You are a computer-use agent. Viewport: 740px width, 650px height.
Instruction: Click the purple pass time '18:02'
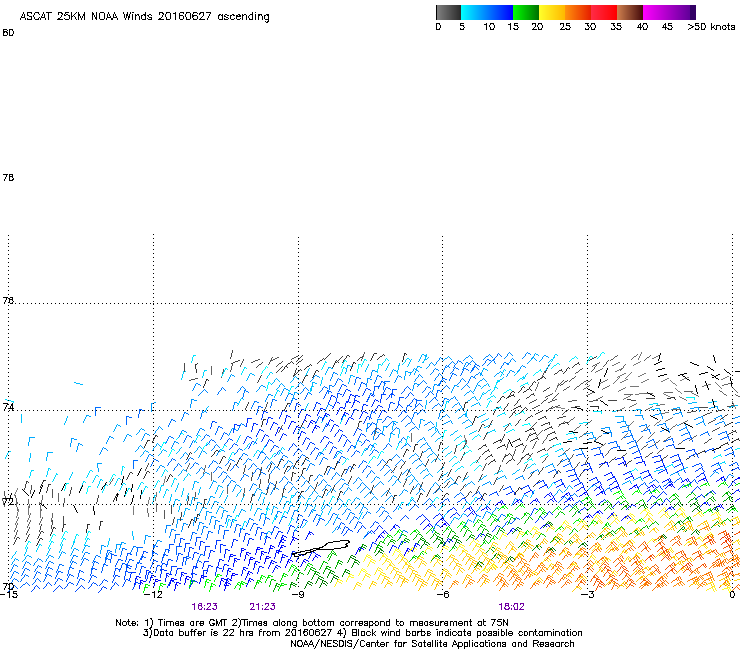[x=511, y=607]
